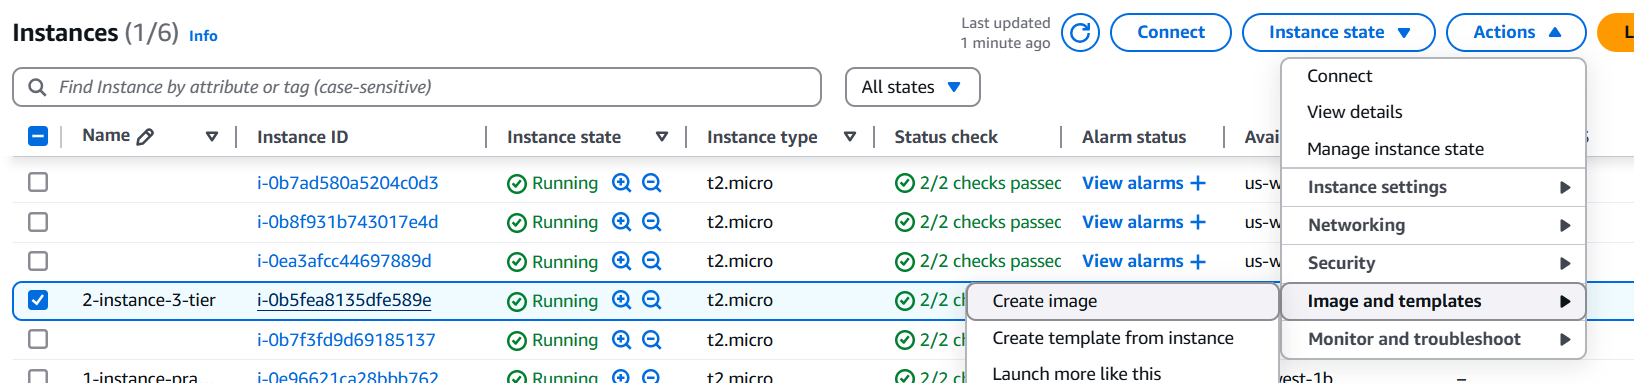Sort by Instance state column arrow
The height and width of the screenshot is (383, 1634).
point(662,137)
